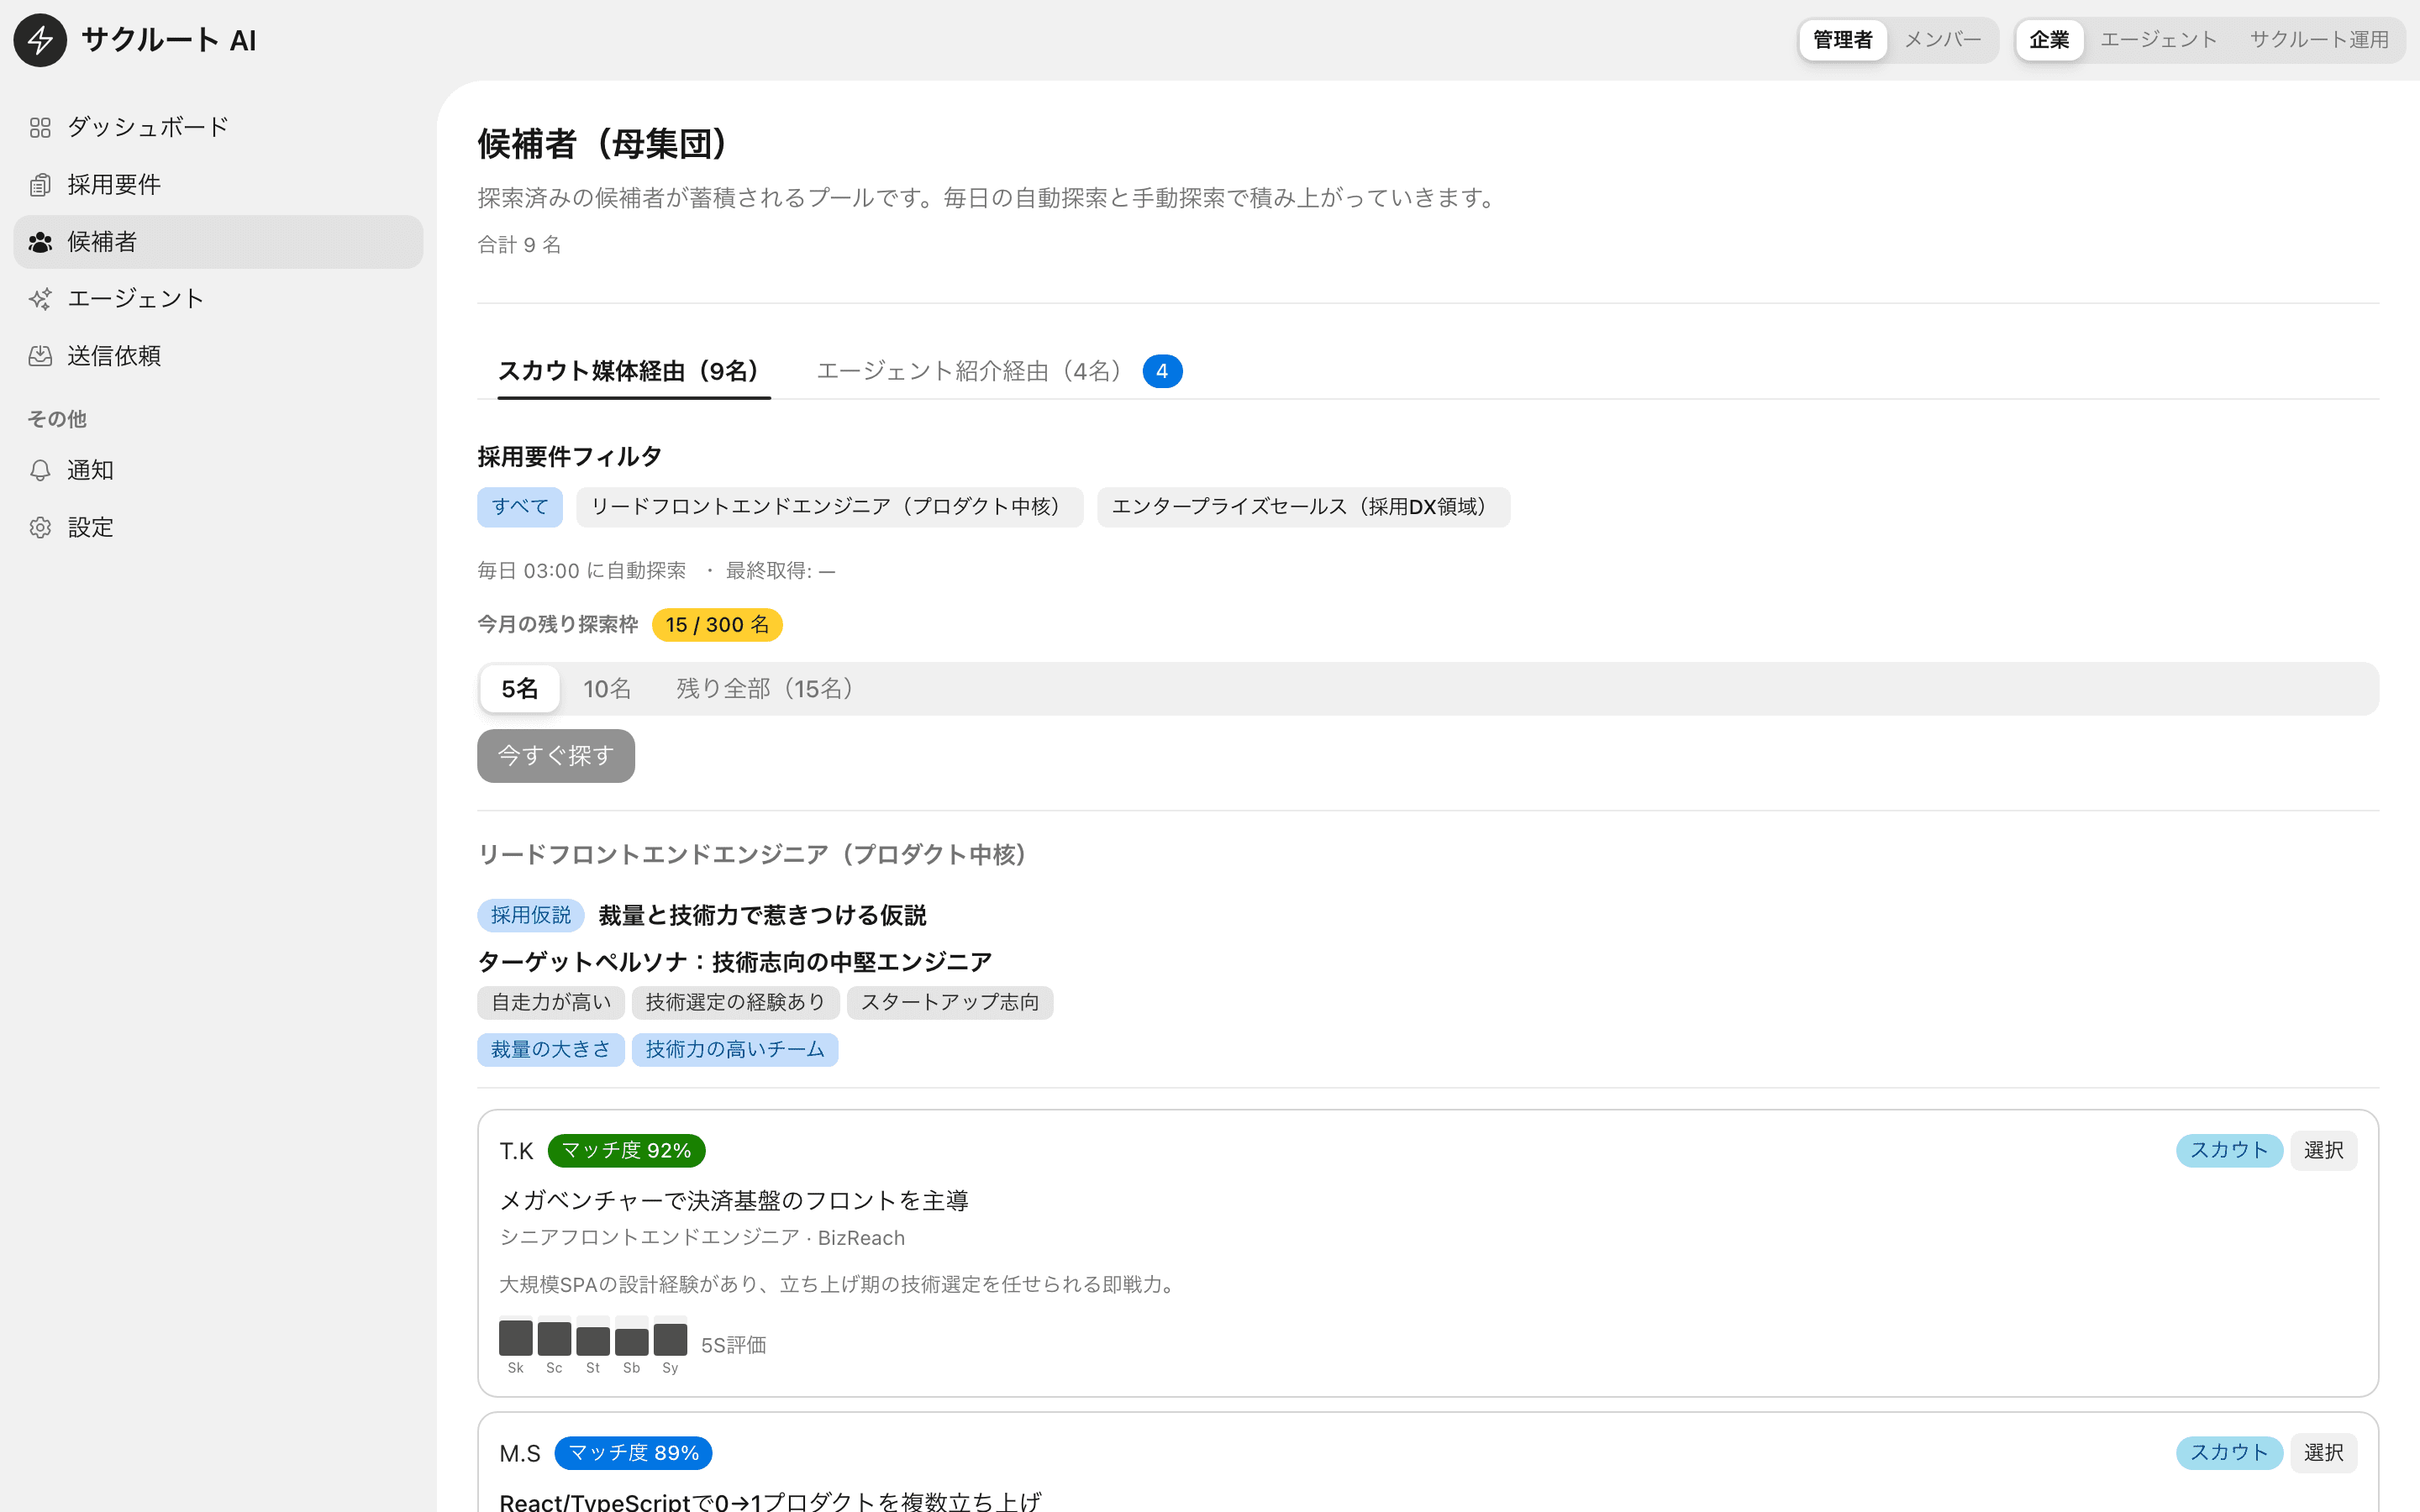Click the 技術選定の経験あり tag
Viewport: 2420px width, 1512px height.
point(735,1002)
